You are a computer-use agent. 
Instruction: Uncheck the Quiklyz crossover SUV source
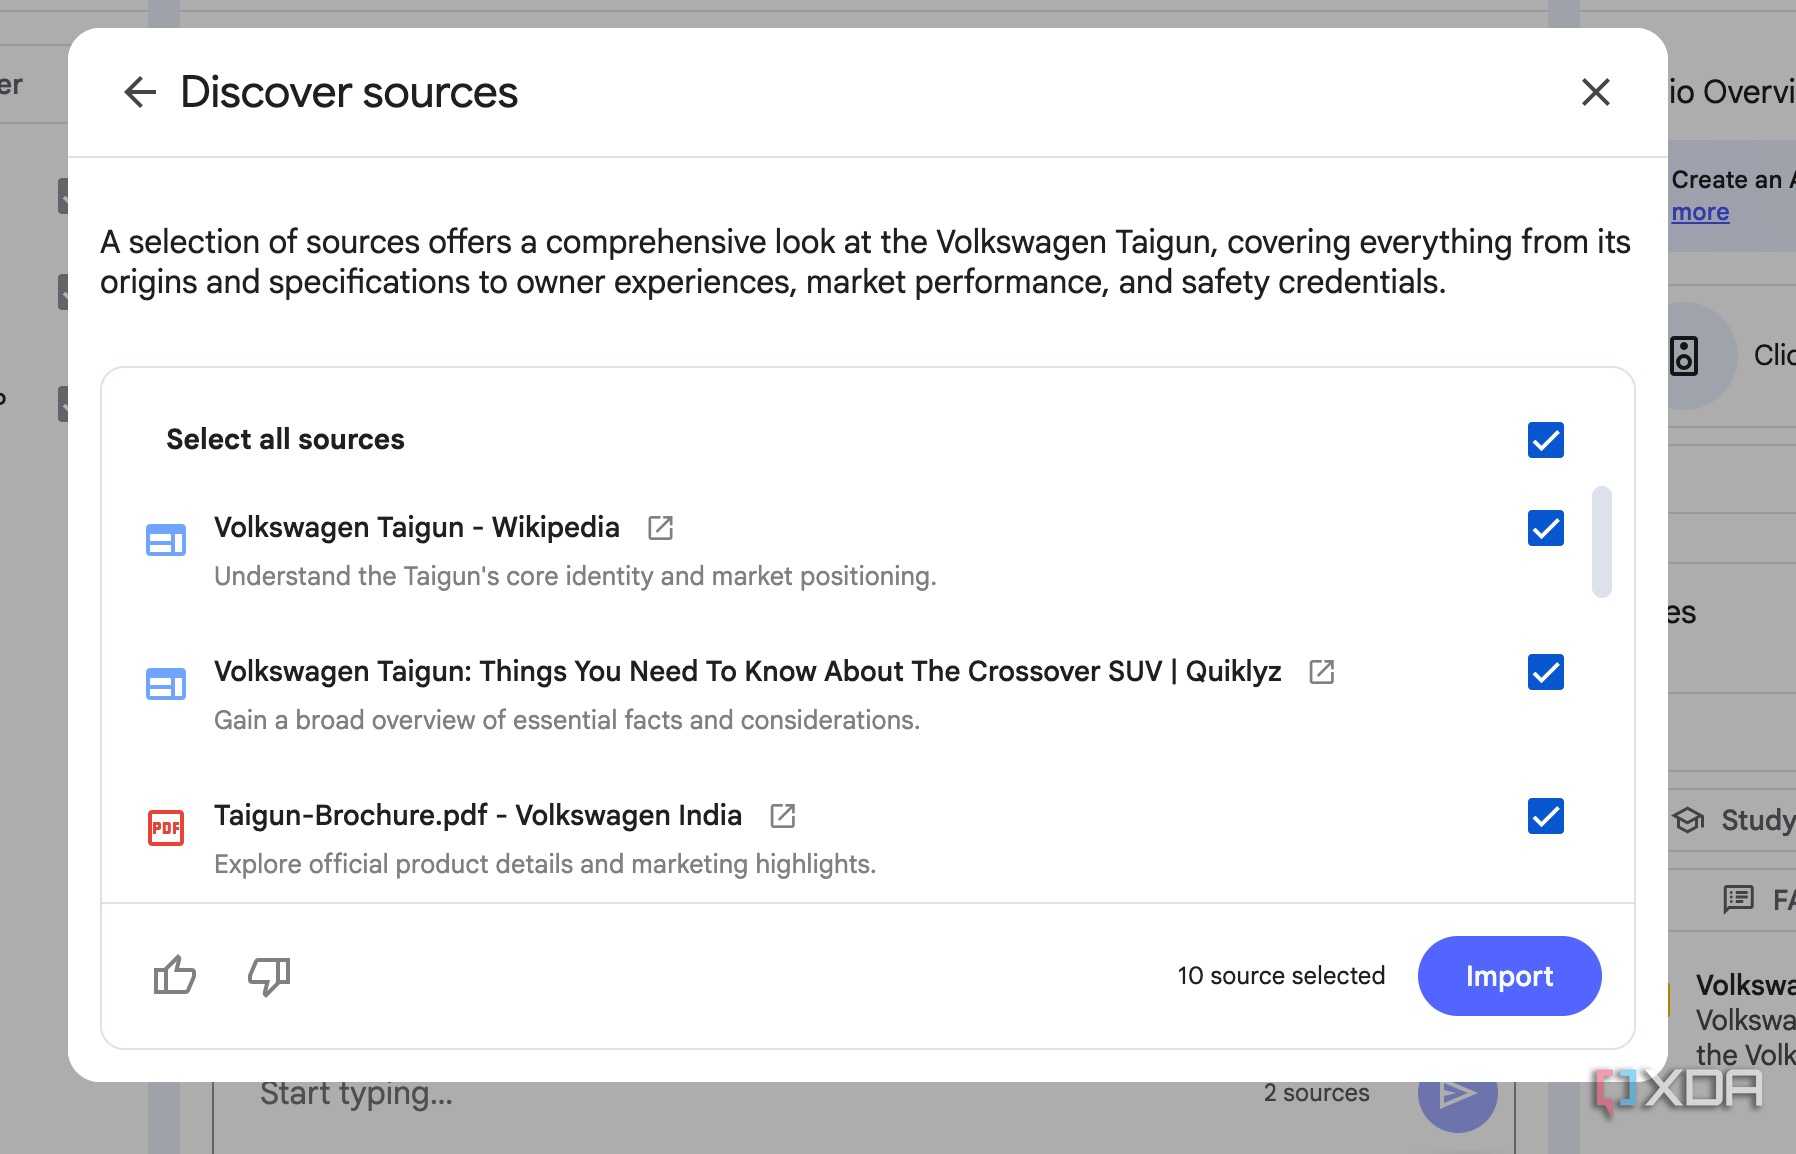point(1545,672)
